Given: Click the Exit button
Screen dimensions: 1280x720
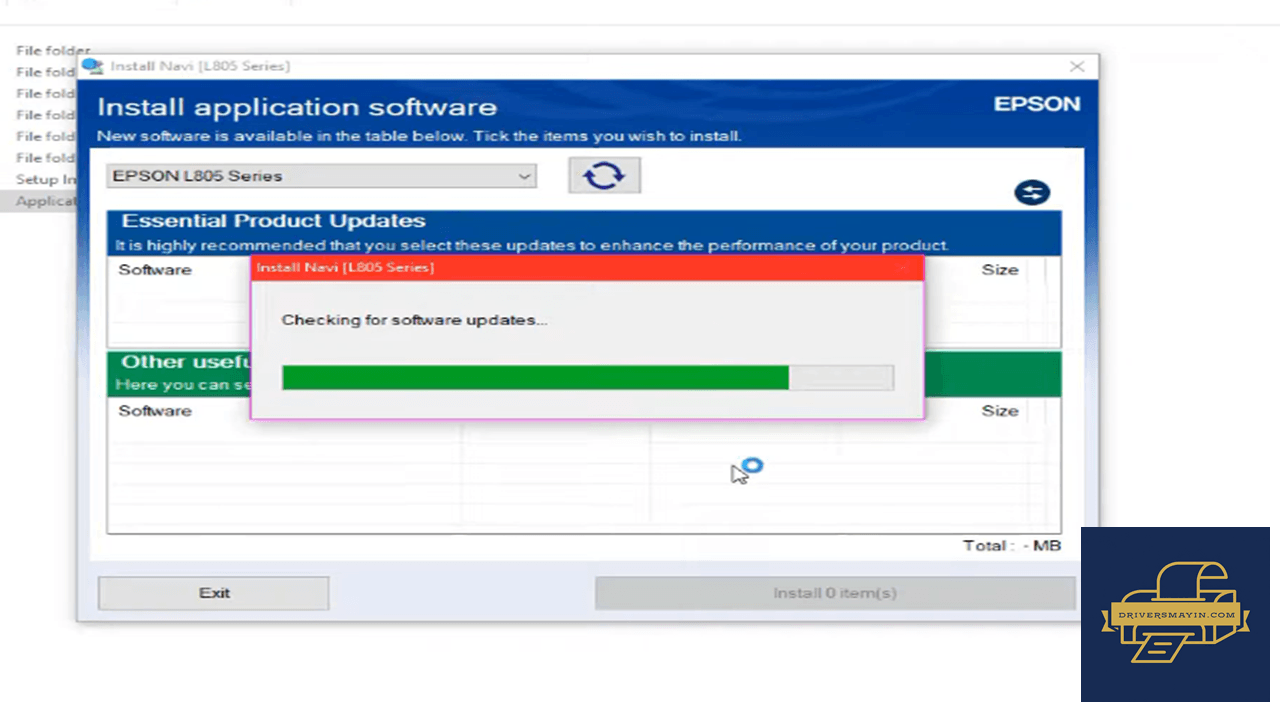Looking at the screenshot, I should click(x=214, y=593).
